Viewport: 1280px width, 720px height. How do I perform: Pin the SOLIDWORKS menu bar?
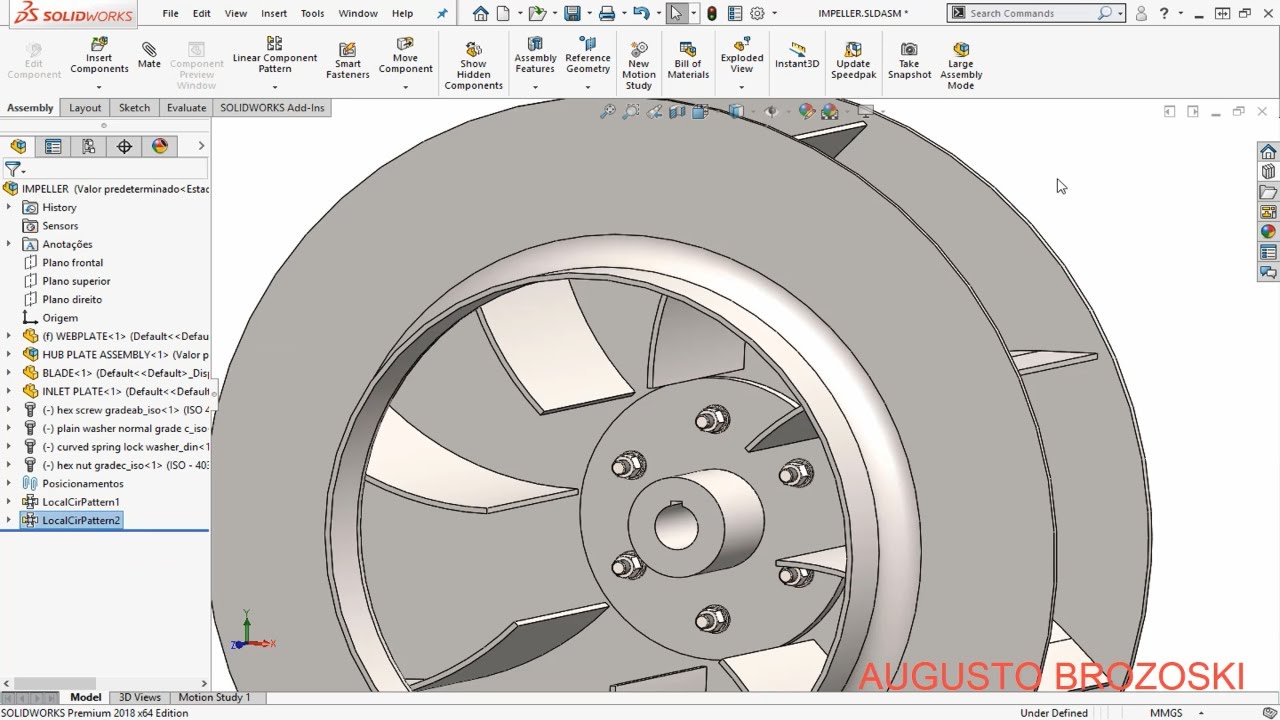pos(443,14)
